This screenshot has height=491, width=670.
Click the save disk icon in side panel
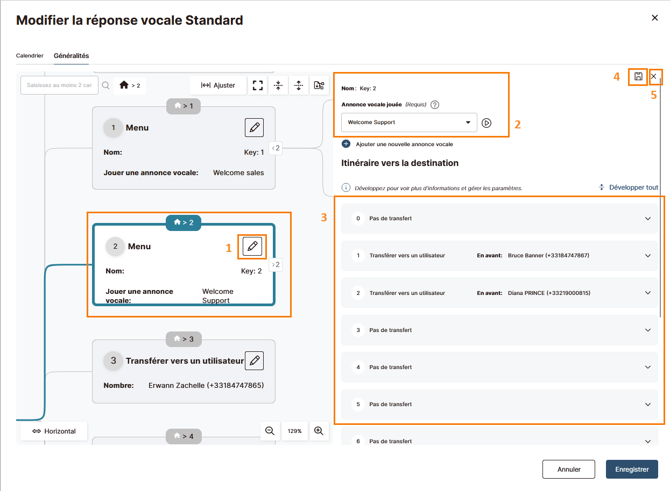pos(638,76)
